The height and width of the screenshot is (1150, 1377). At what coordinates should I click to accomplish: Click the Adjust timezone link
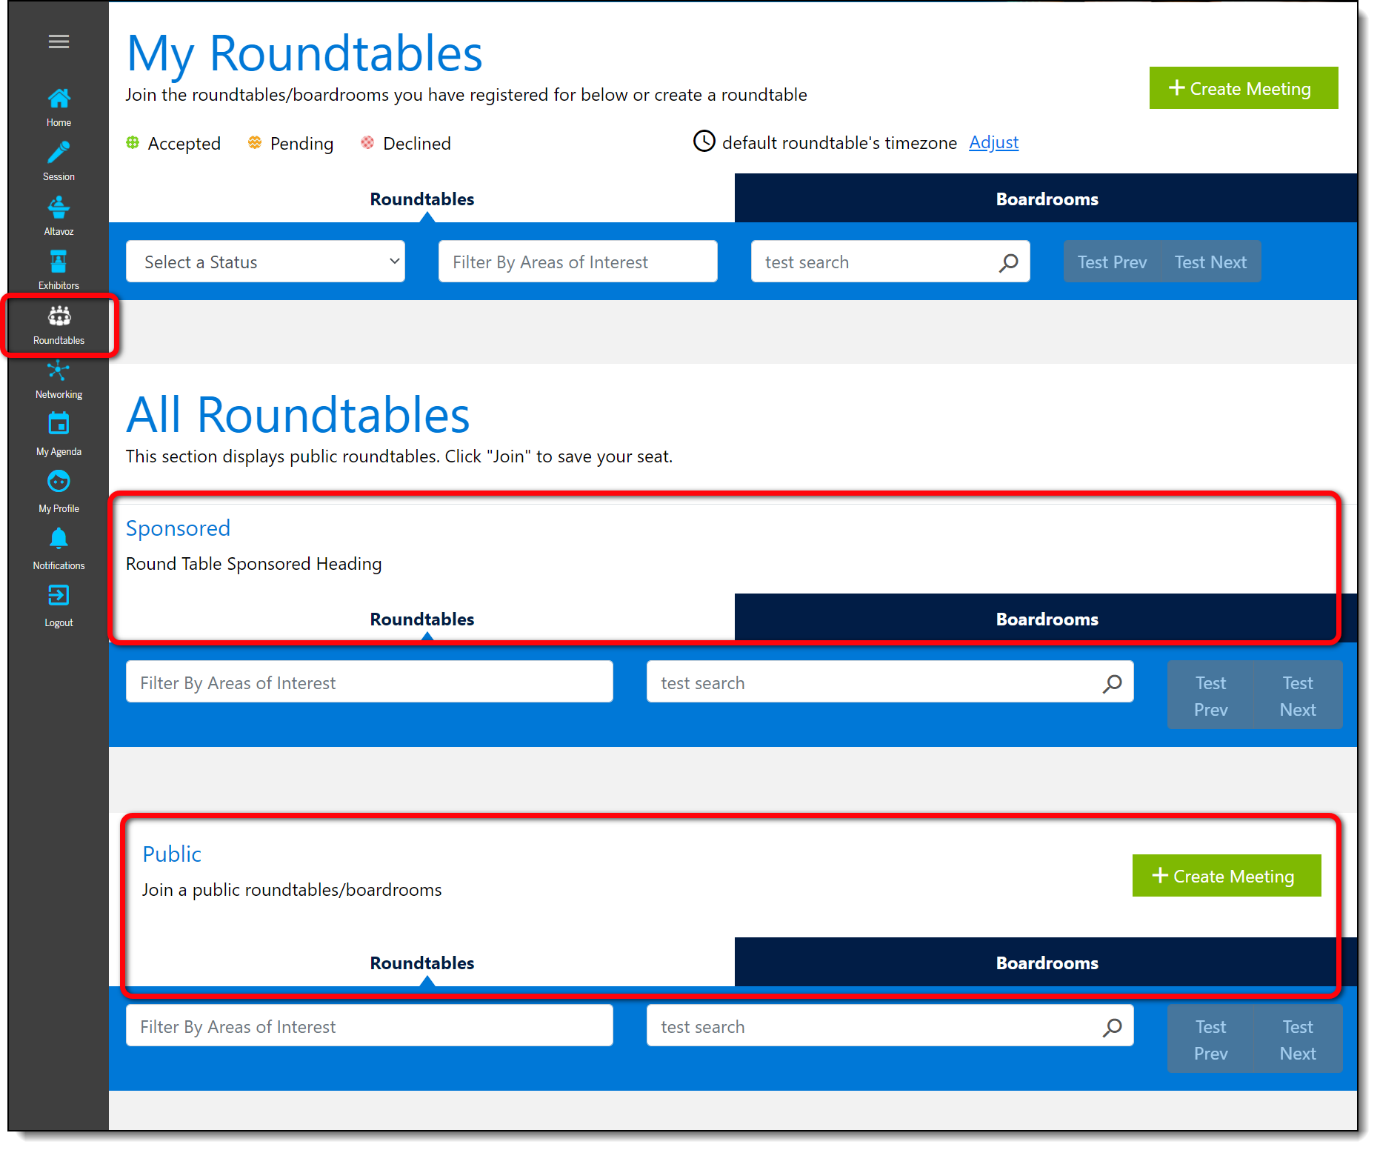tap(993, 143)
